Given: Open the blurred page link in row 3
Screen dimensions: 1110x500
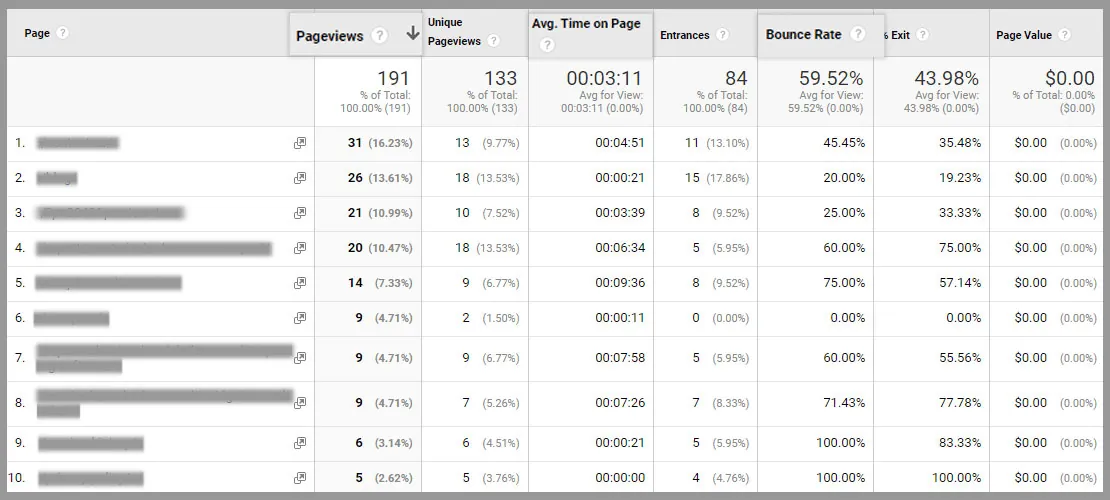Looking at the screenshot, I should [x=110, y=212].
